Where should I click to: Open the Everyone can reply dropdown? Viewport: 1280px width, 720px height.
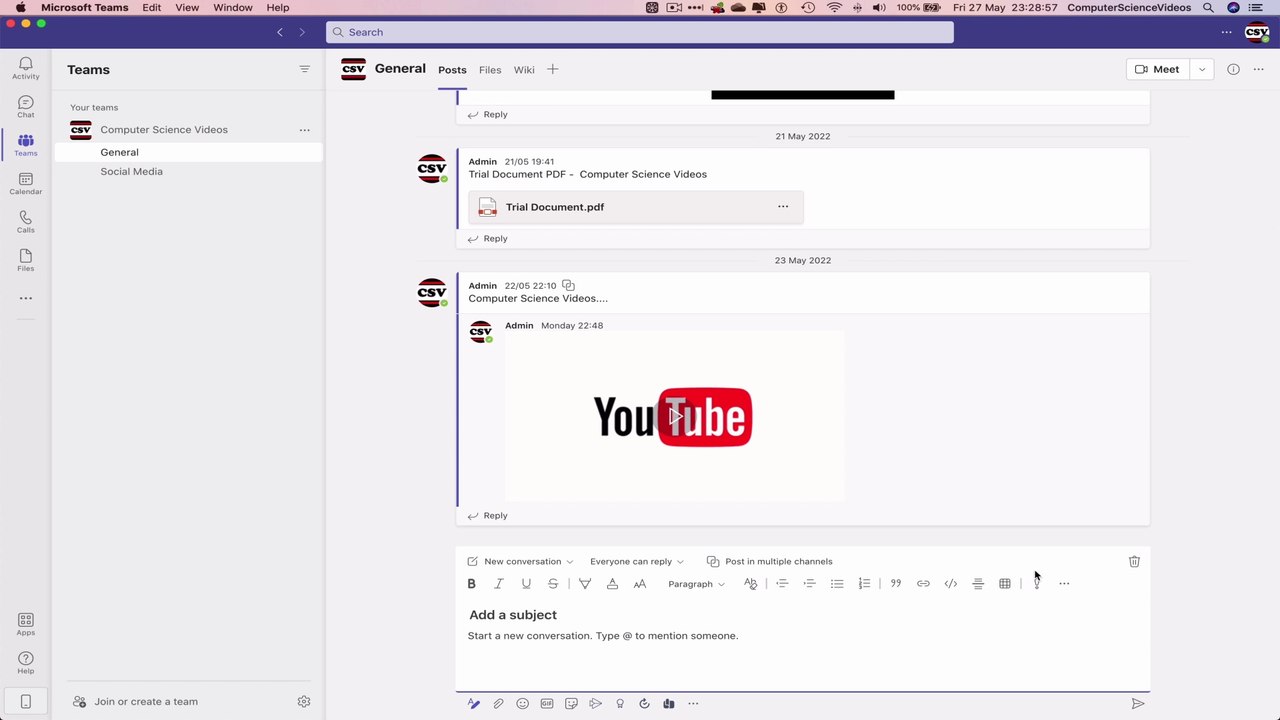coord(637,562)
